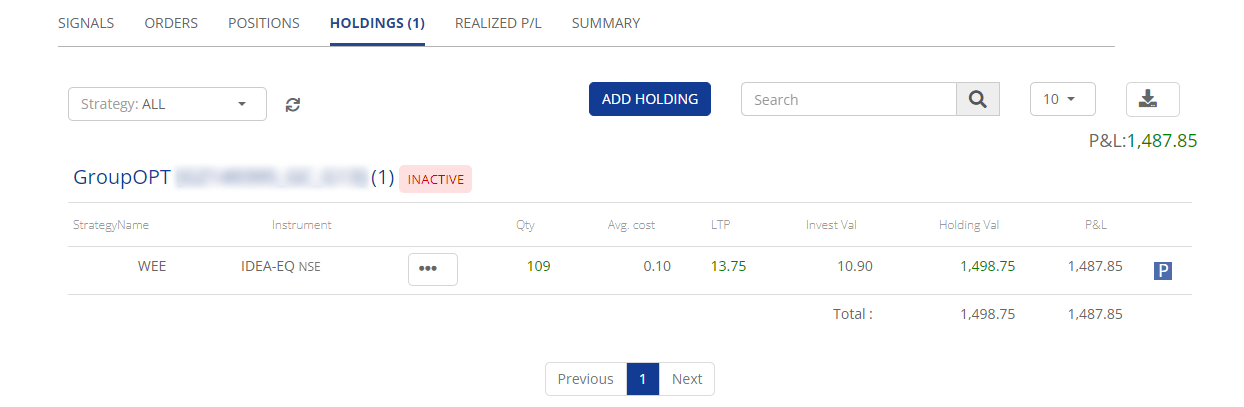Viewport: 1244px width, 407px height.
Task: Go to the POSITIONS tab
Action: pyautogui.click(x=264, y=23)
